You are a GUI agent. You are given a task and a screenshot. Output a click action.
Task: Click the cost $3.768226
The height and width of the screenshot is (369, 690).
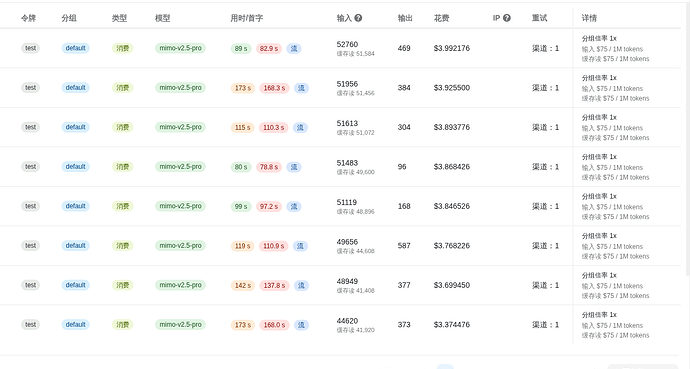(x=451, y=246)
